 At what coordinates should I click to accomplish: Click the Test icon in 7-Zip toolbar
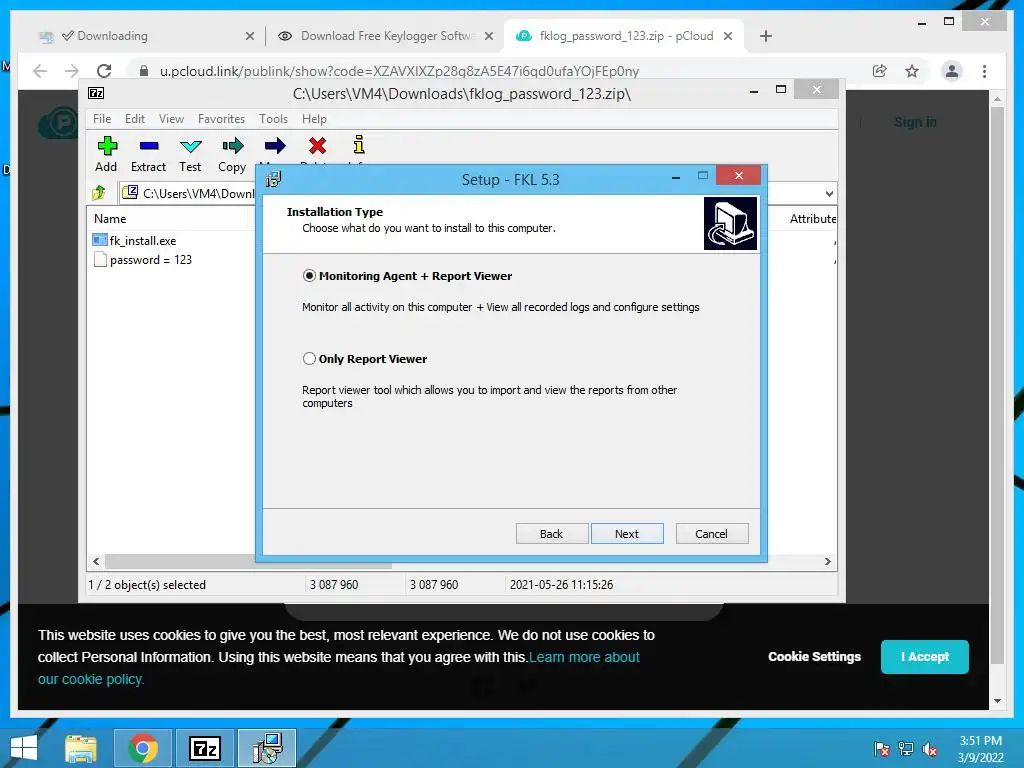tap(191, 146)
